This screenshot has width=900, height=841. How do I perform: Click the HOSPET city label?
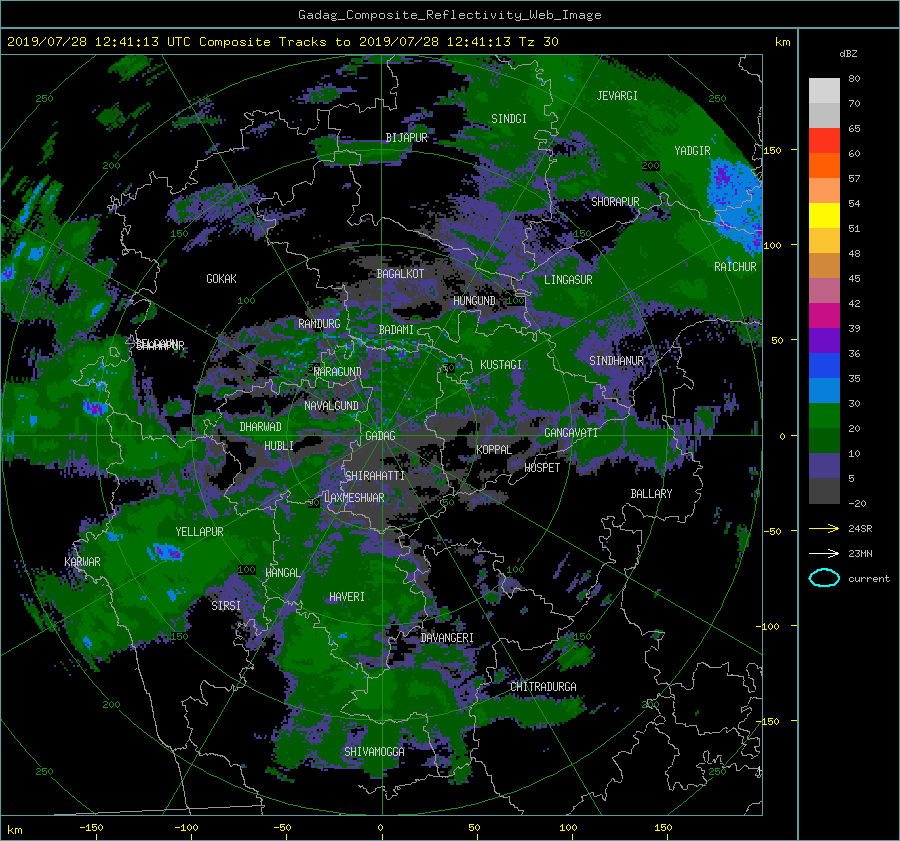[542, 468]
